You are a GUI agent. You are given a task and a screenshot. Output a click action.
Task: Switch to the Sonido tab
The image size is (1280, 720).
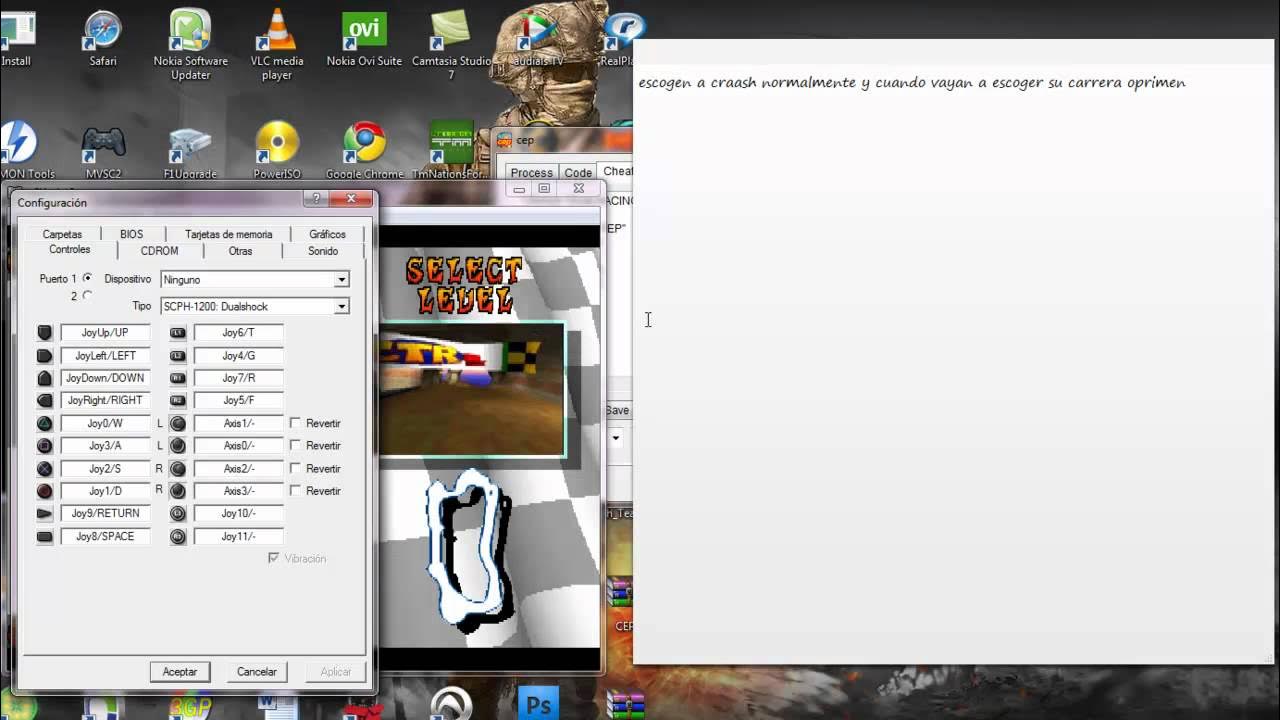(323, 251)
